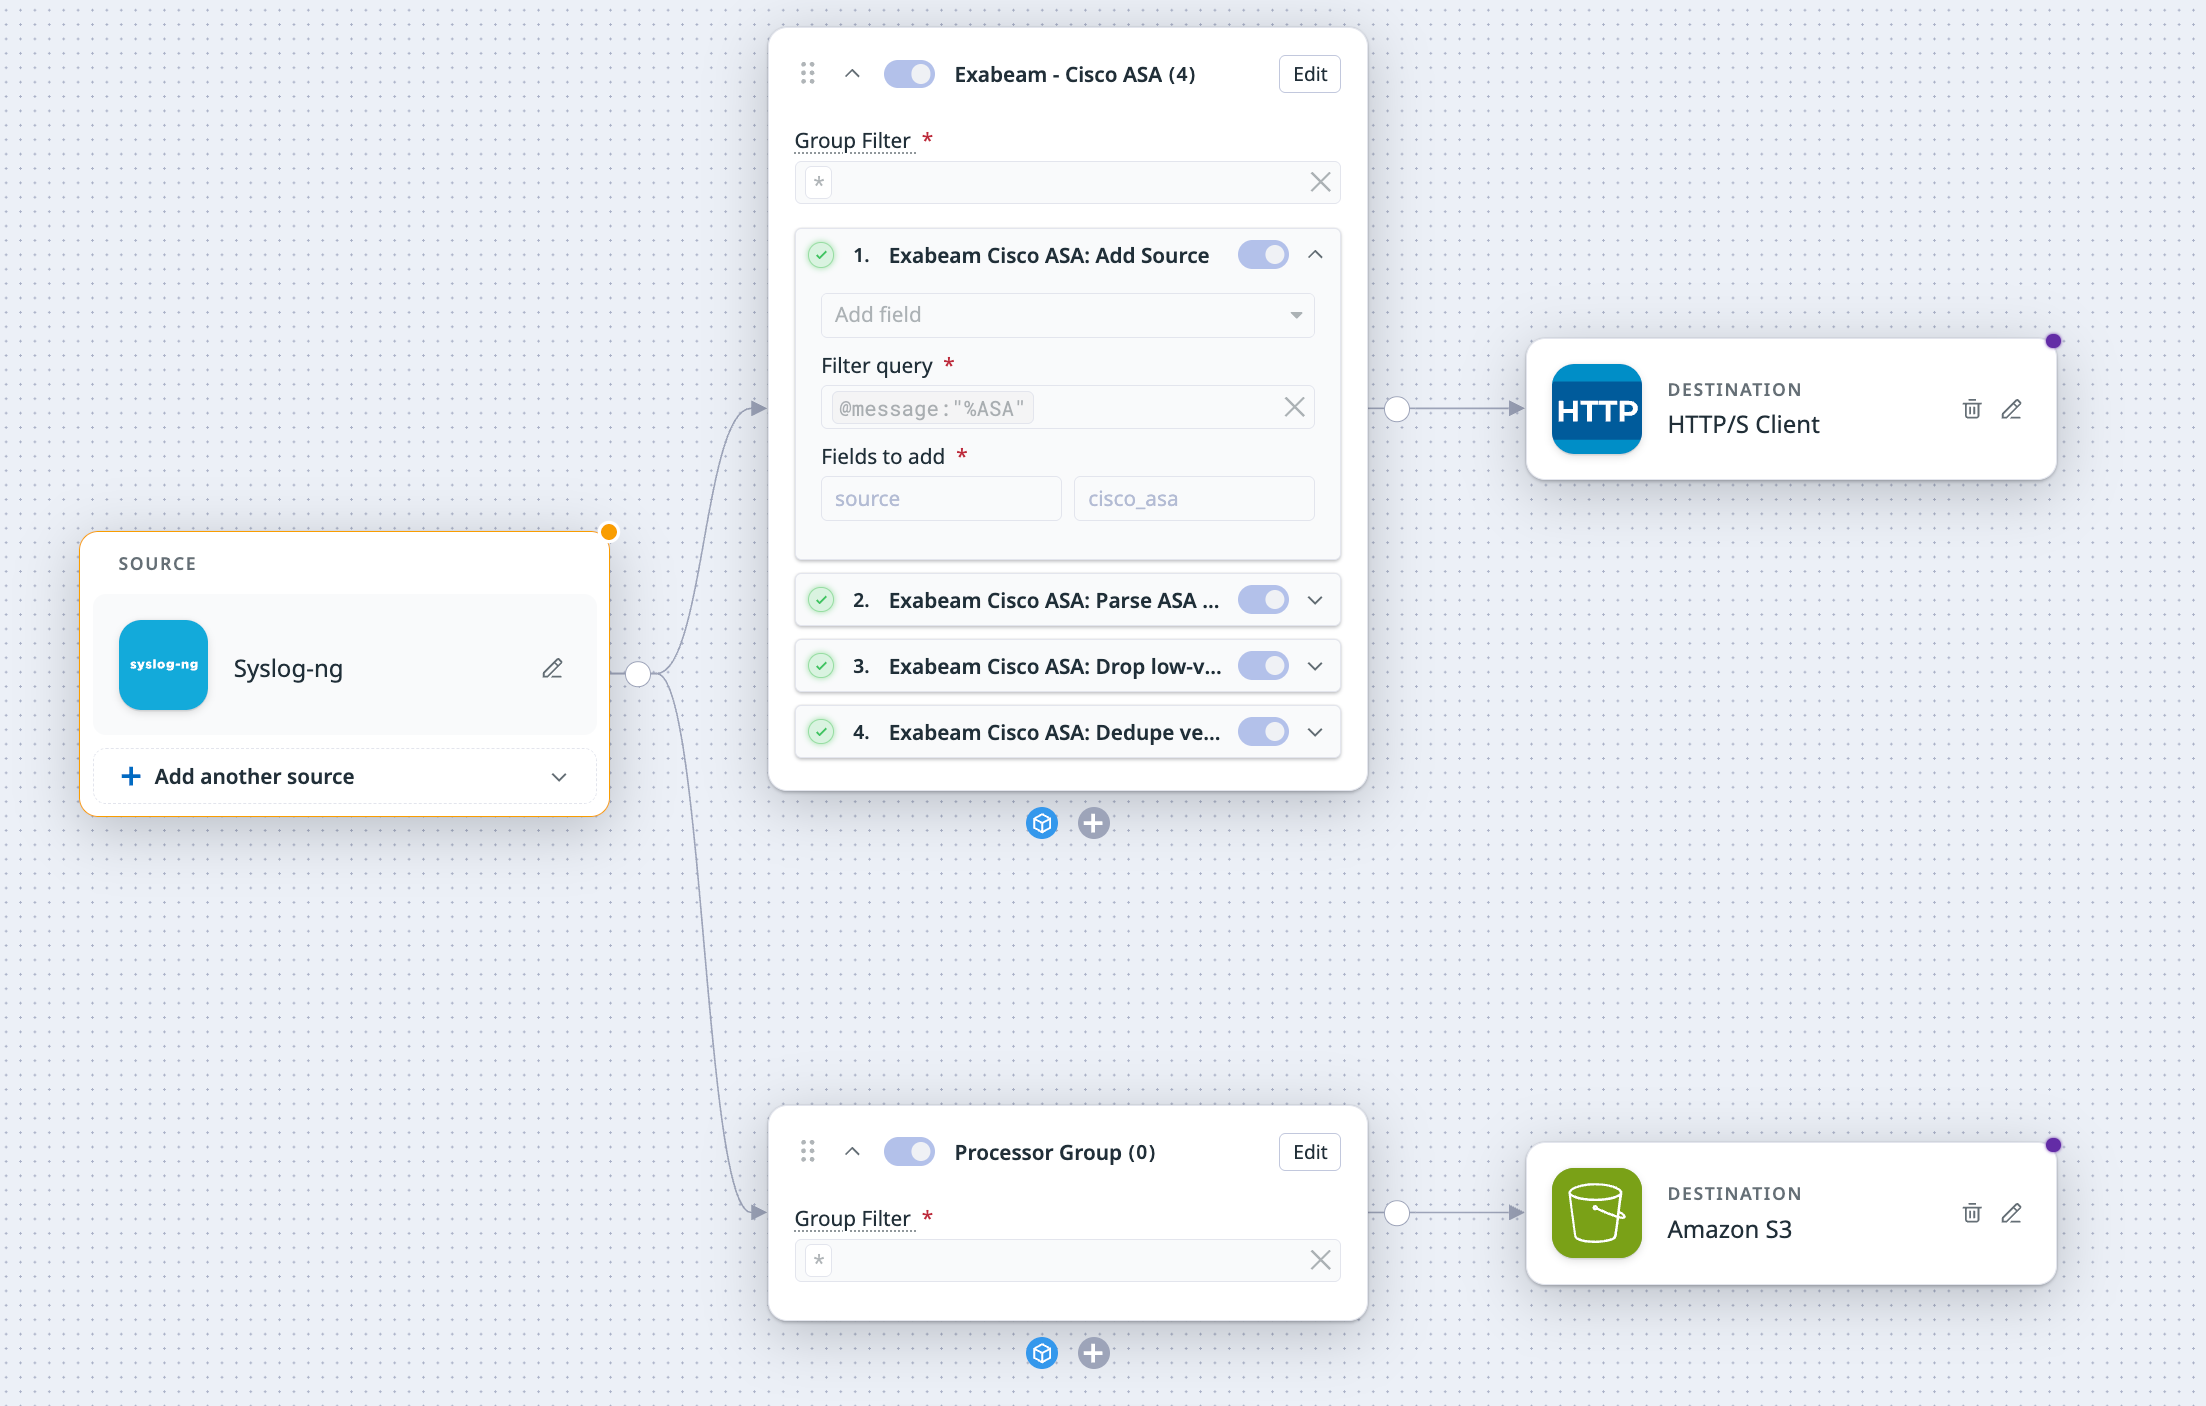Click the syslog-ng source logo
The height and width of the screenshot is (1406, 2206).
[163, 665]
